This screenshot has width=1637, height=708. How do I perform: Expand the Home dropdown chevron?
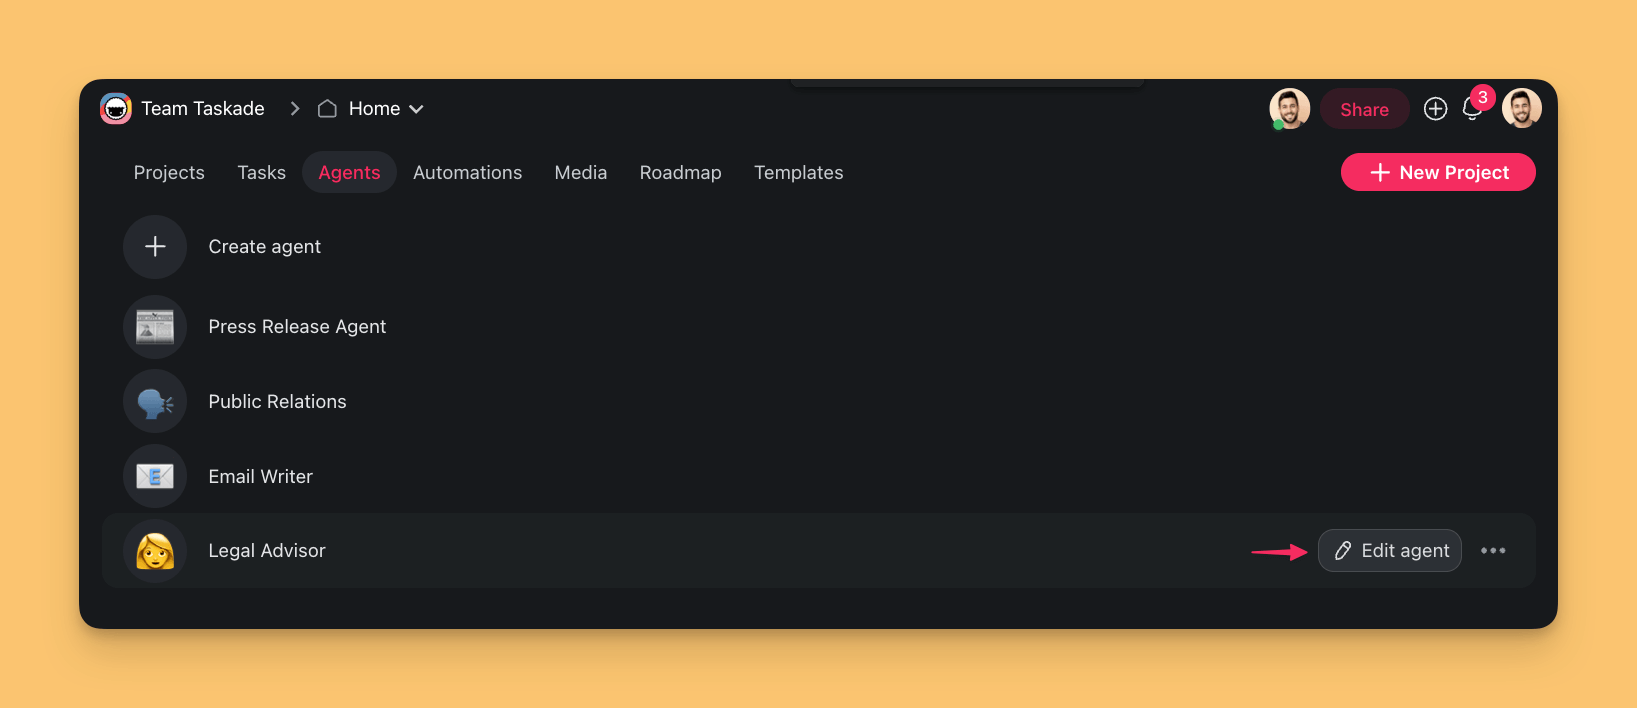point(416,109)
